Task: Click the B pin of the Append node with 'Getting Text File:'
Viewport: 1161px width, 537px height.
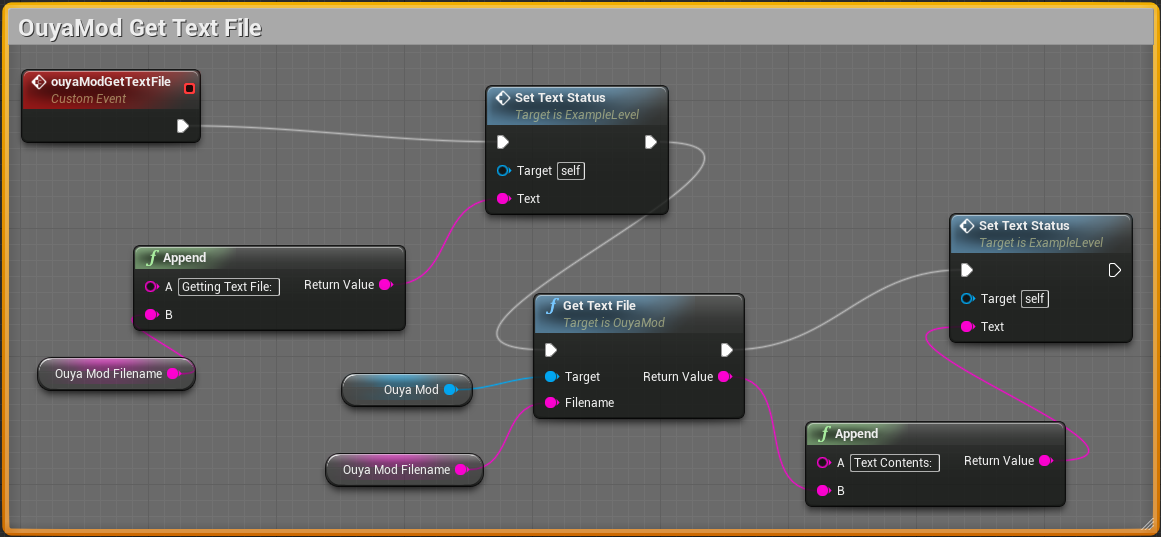Action: 151,315
